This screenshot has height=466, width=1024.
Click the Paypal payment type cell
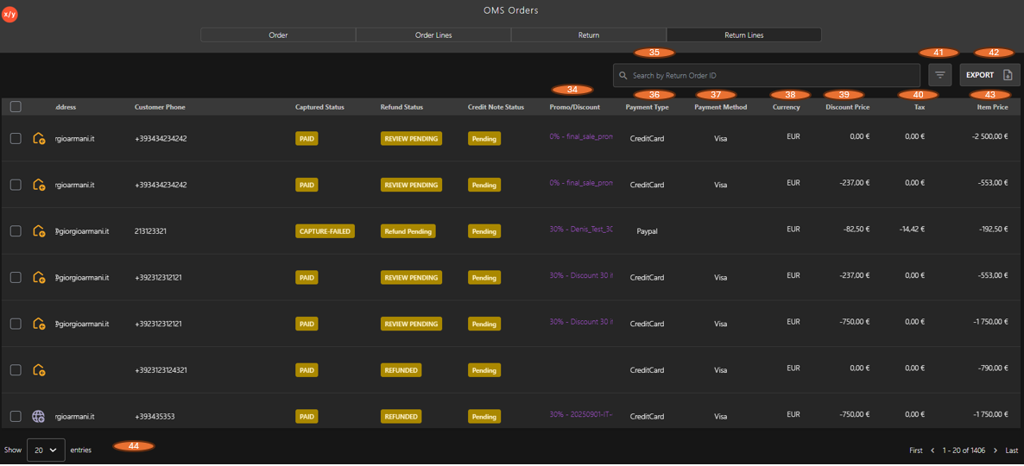(x=647, y=231)
